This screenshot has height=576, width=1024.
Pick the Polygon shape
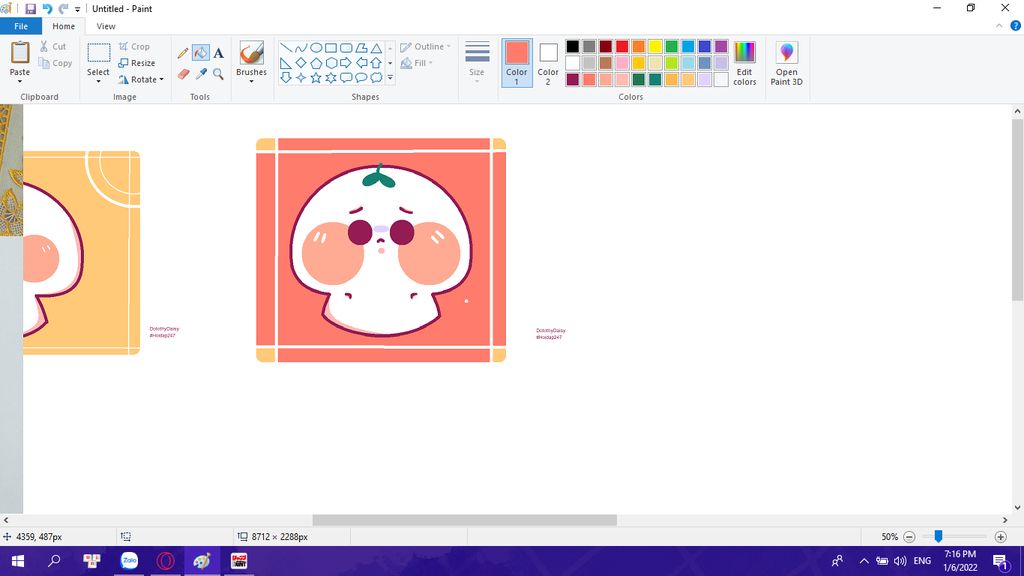[361, 48]
